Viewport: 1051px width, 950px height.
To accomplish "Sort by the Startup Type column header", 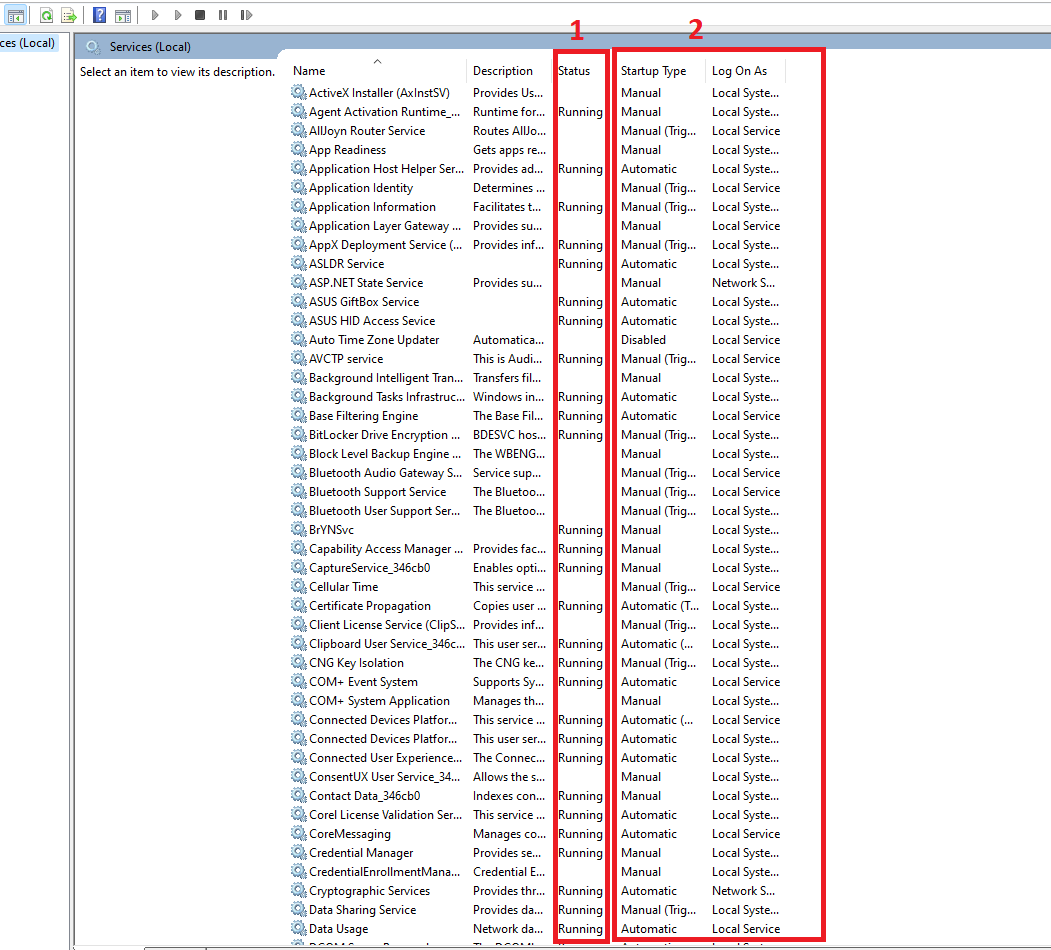I will [x=654, y=70].
